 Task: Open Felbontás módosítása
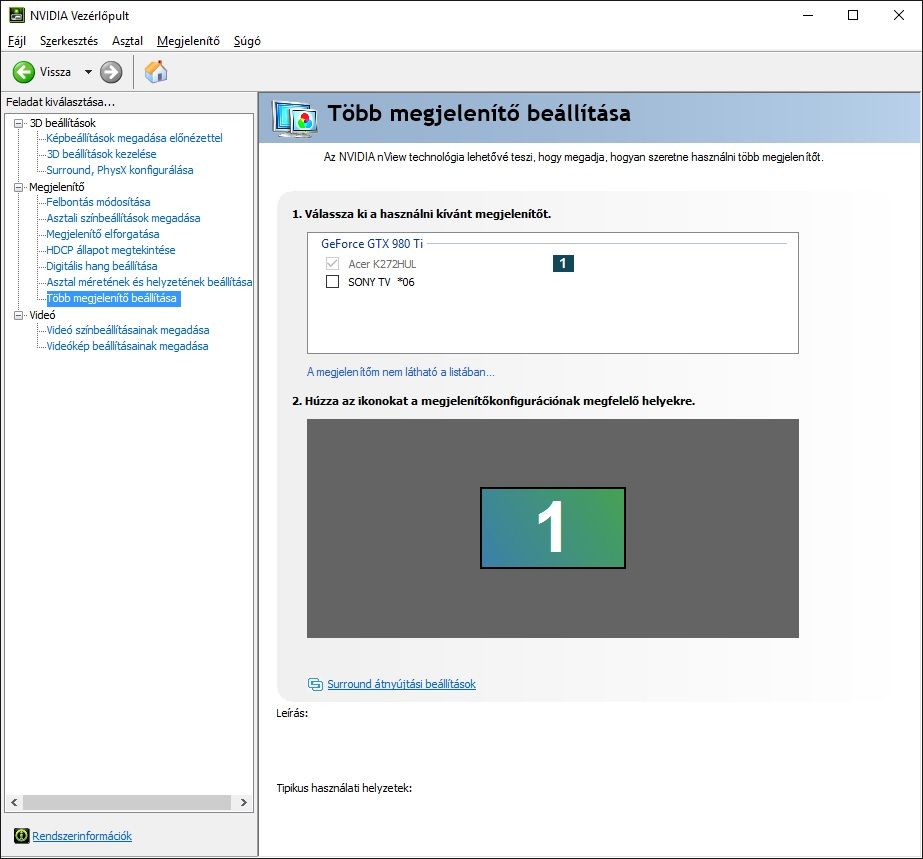pyautogui.click(x=98, y=202)
